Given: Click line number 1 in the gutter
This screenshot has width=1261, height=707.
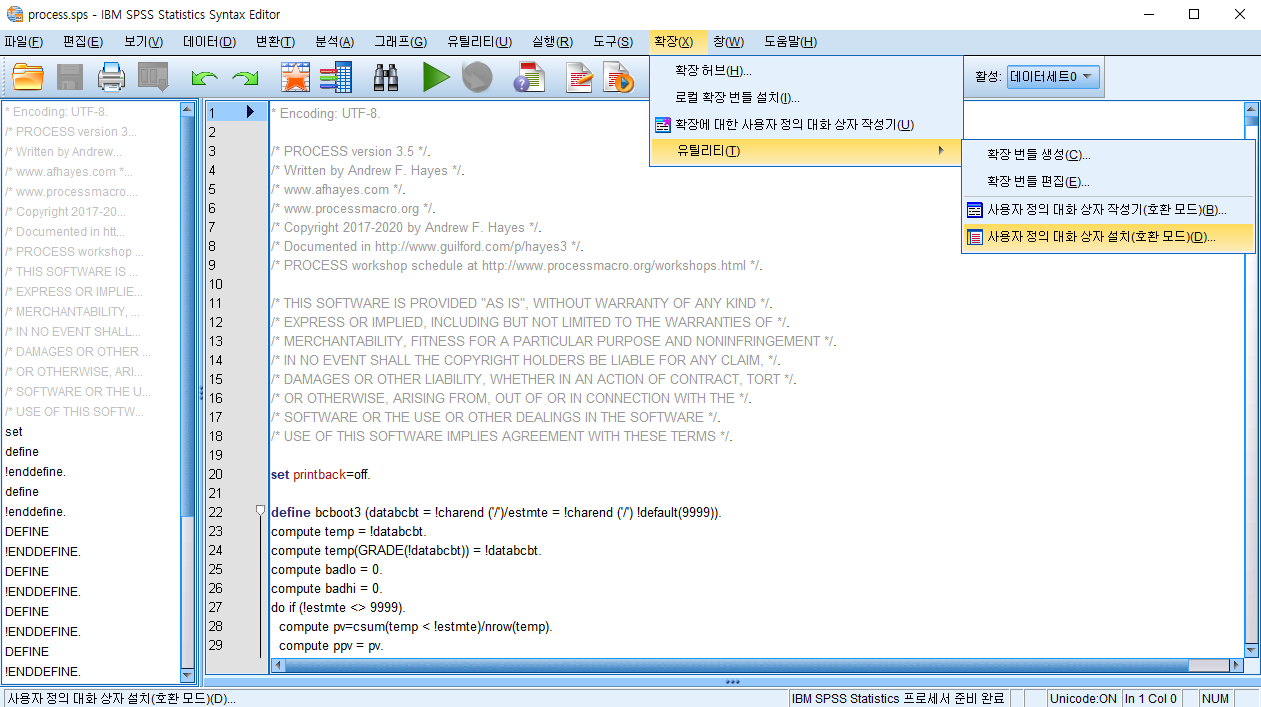Looking at the screenshot, I should [x=212, y=113].
